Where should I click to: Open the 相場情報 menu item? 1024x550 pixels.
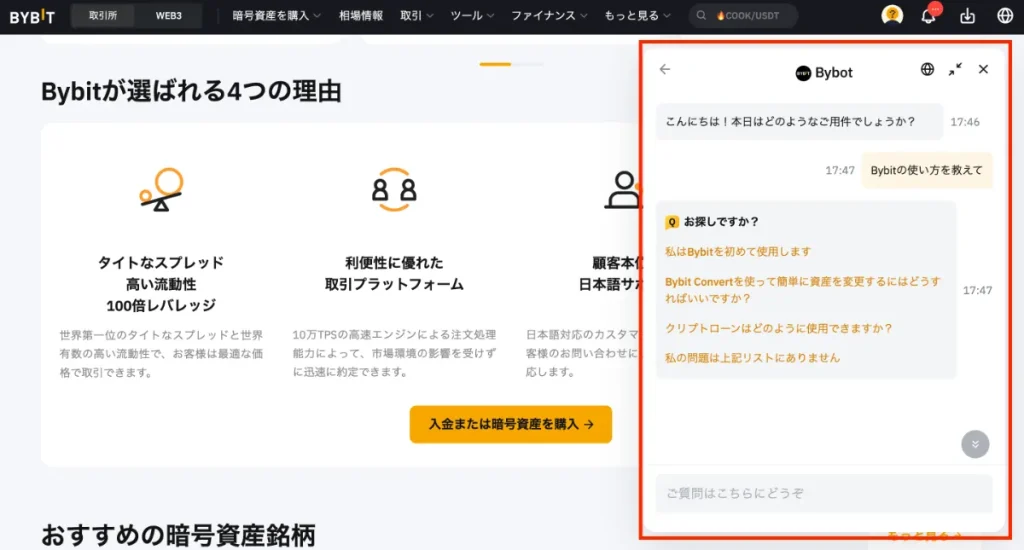pyautogui.click(x=360, y=16)
